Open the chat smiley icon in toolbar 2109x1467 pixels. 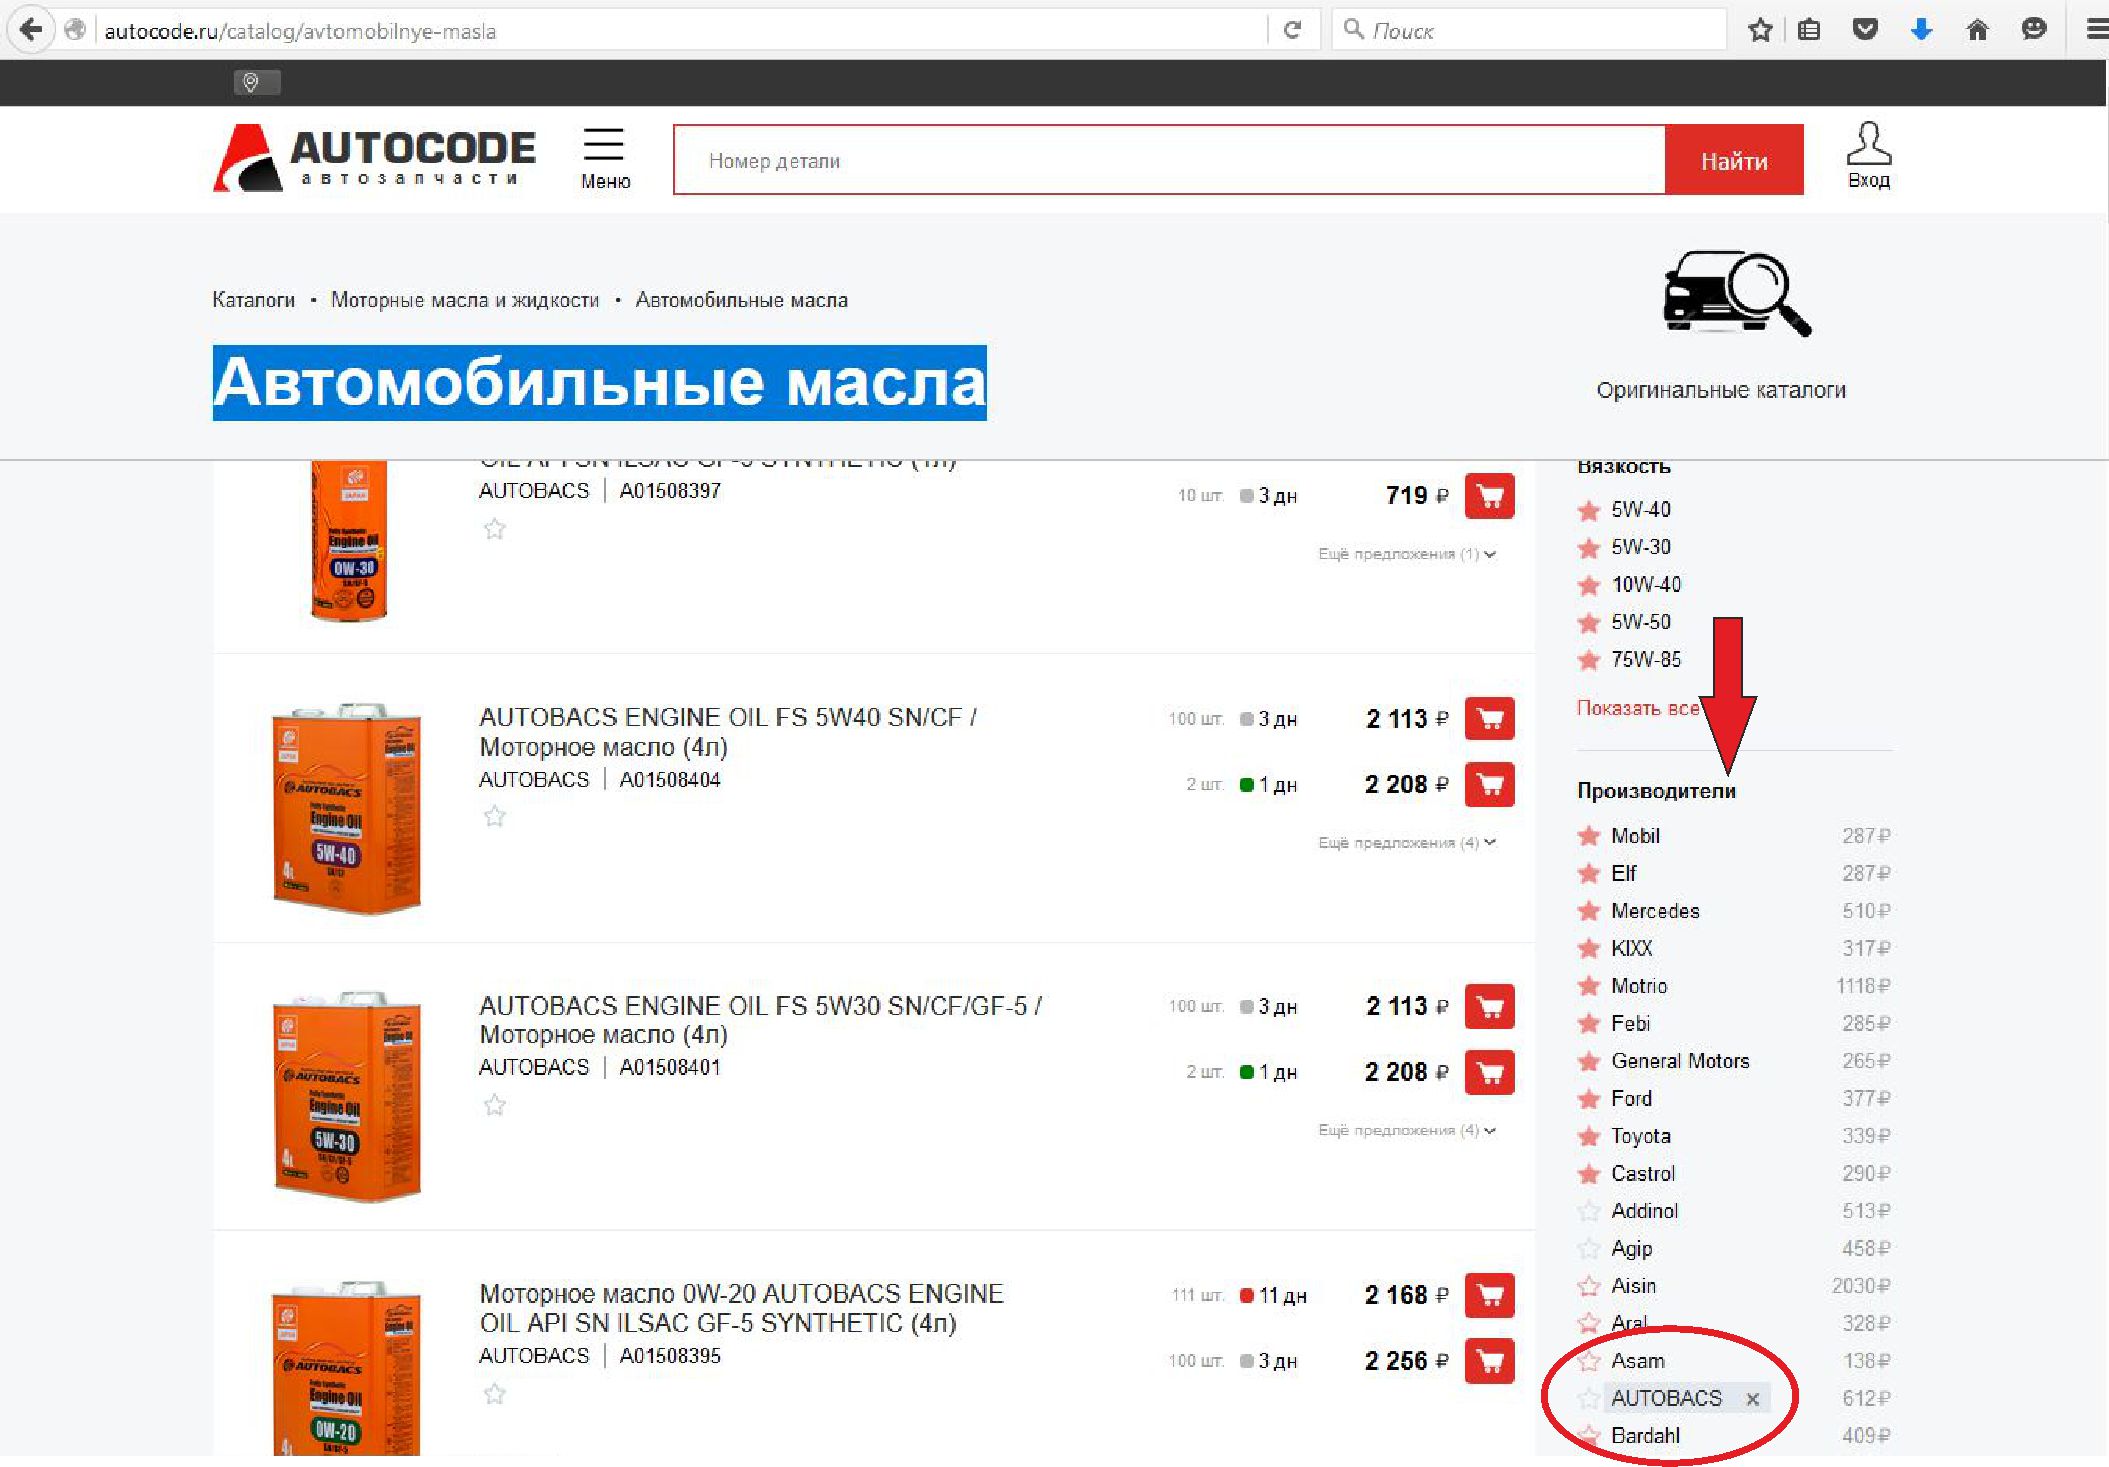click(2033, 30)
